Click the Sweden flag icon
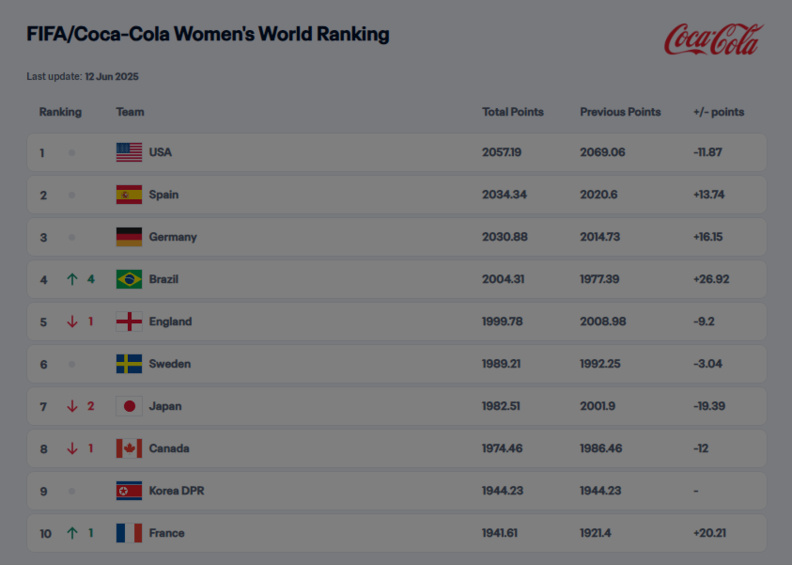 pyautogui.click(x=129, y=364)
